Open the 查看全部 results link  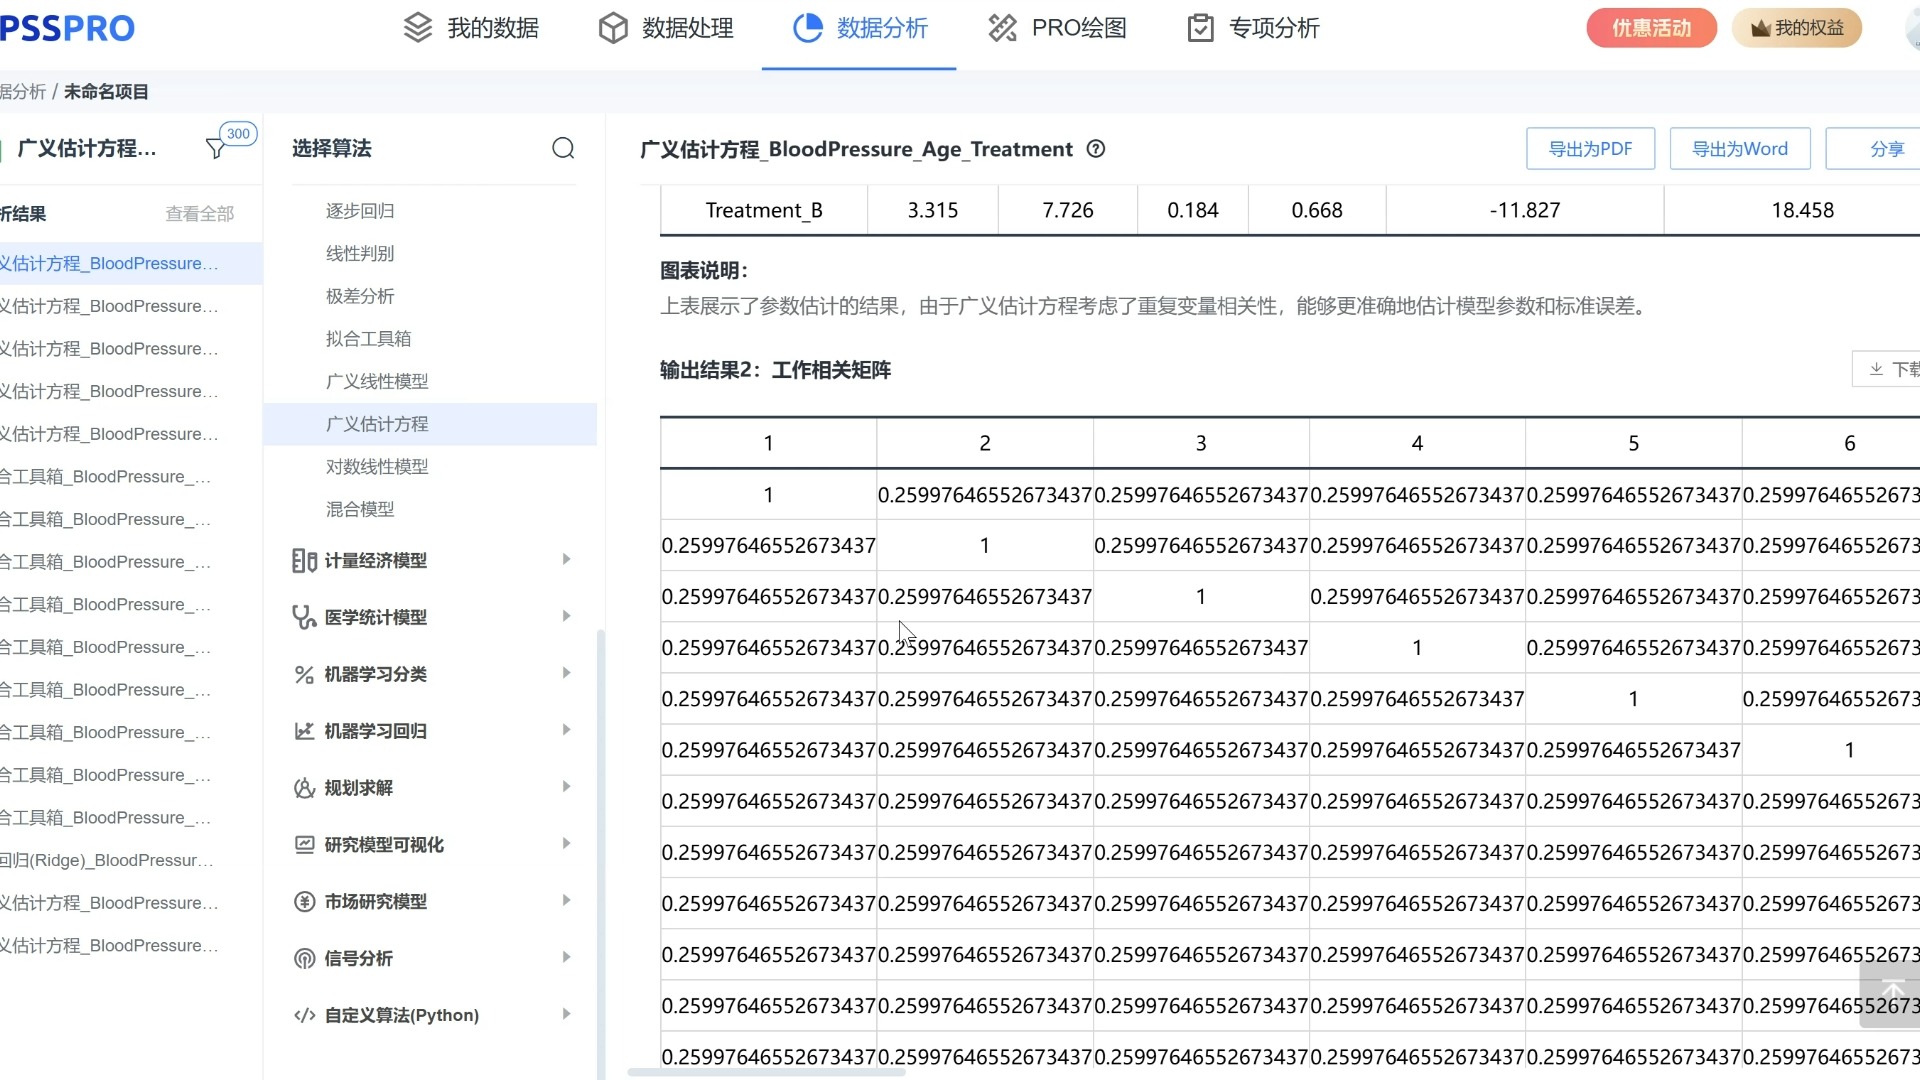[x=199, y=214]
